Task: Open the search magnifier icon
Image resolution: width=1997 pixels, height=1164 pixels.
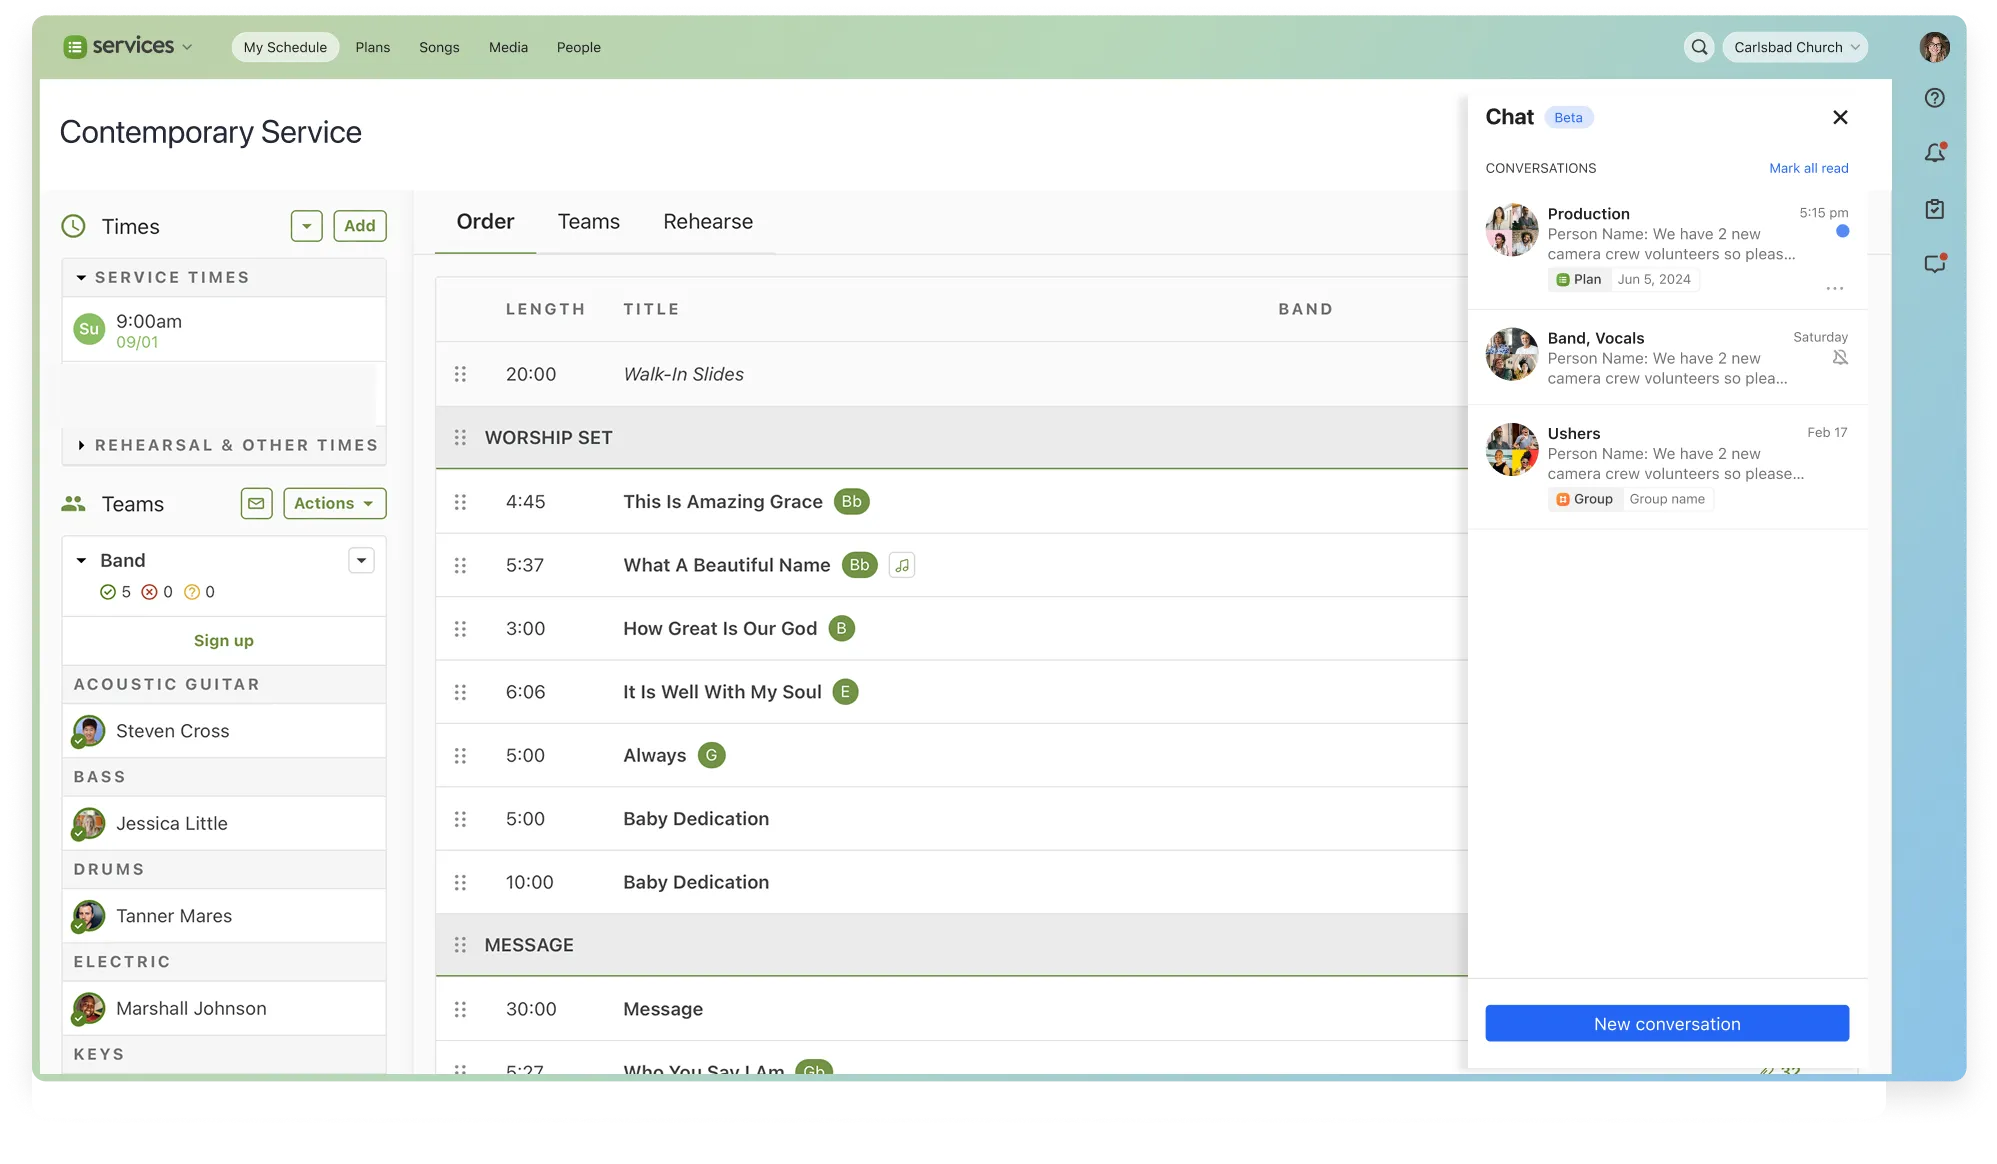Action: click(x=1699, y=47)
